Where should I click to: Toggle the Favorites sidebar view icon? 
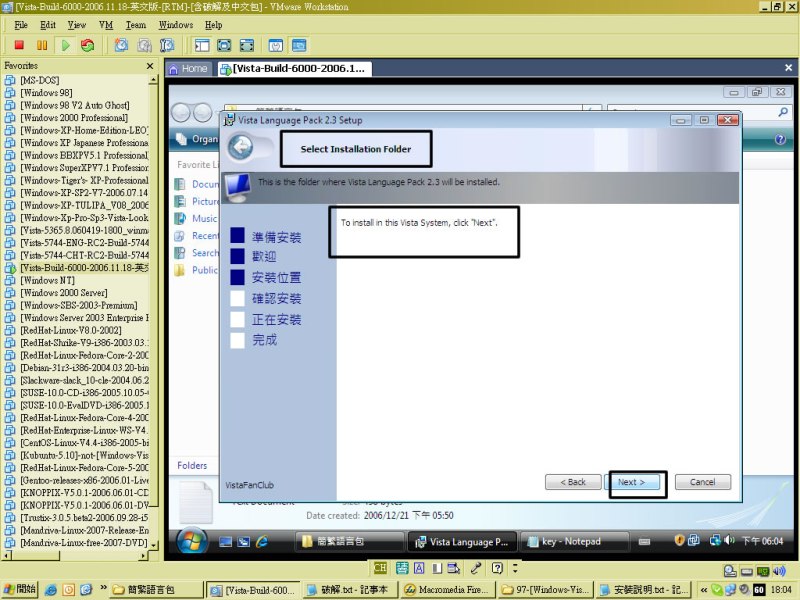(202, 45)
